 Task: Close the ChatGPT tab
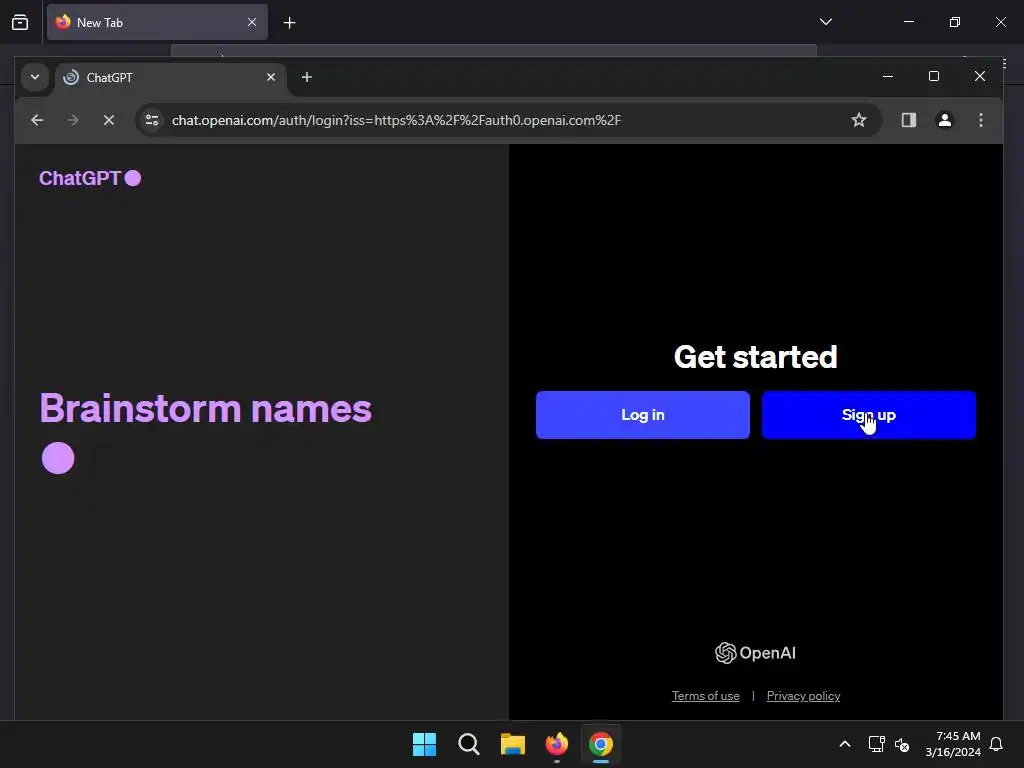point(271,77)
